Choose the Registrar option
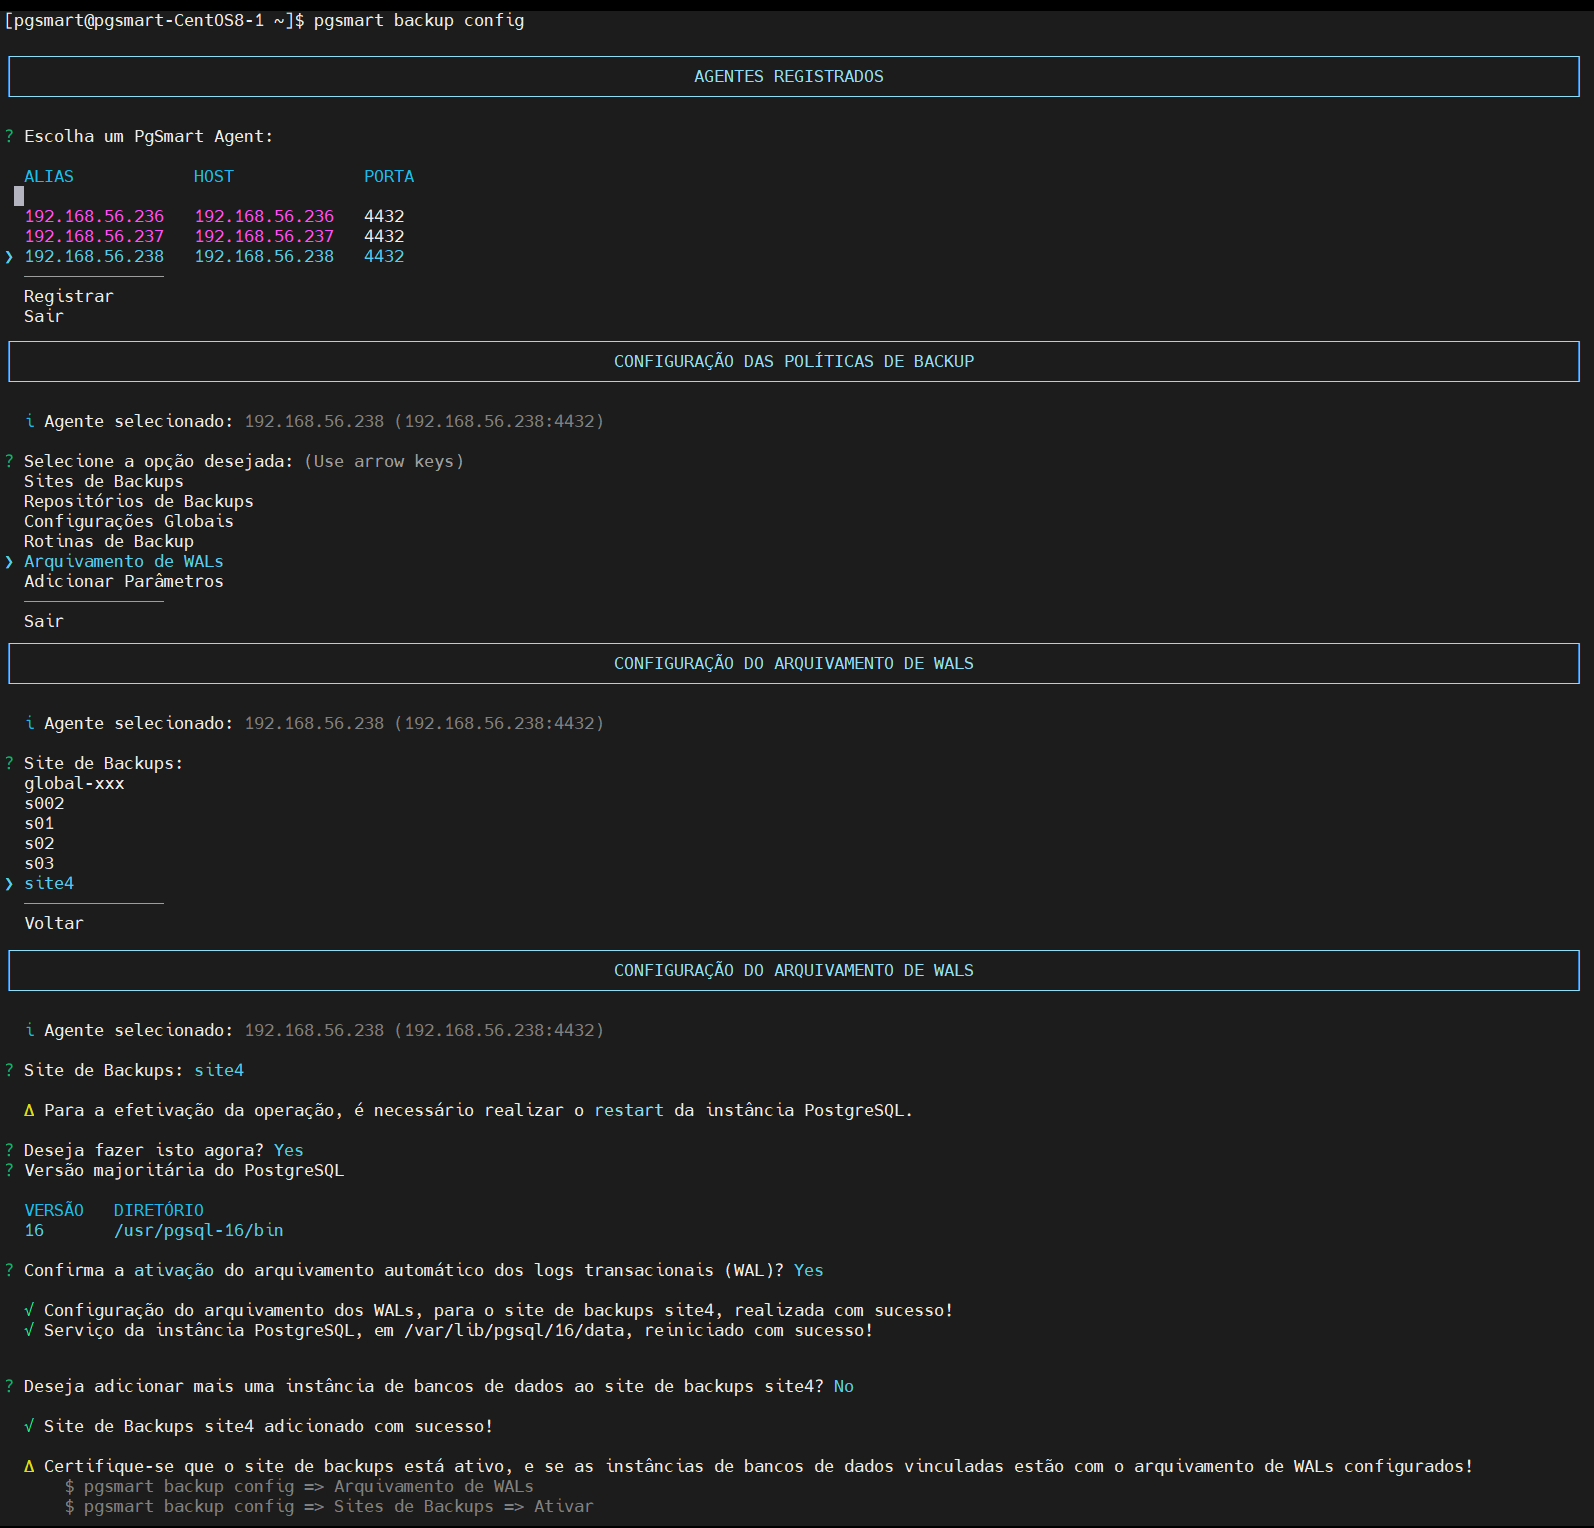Screen dimensions: 1594x1528 tap(69, 296)
